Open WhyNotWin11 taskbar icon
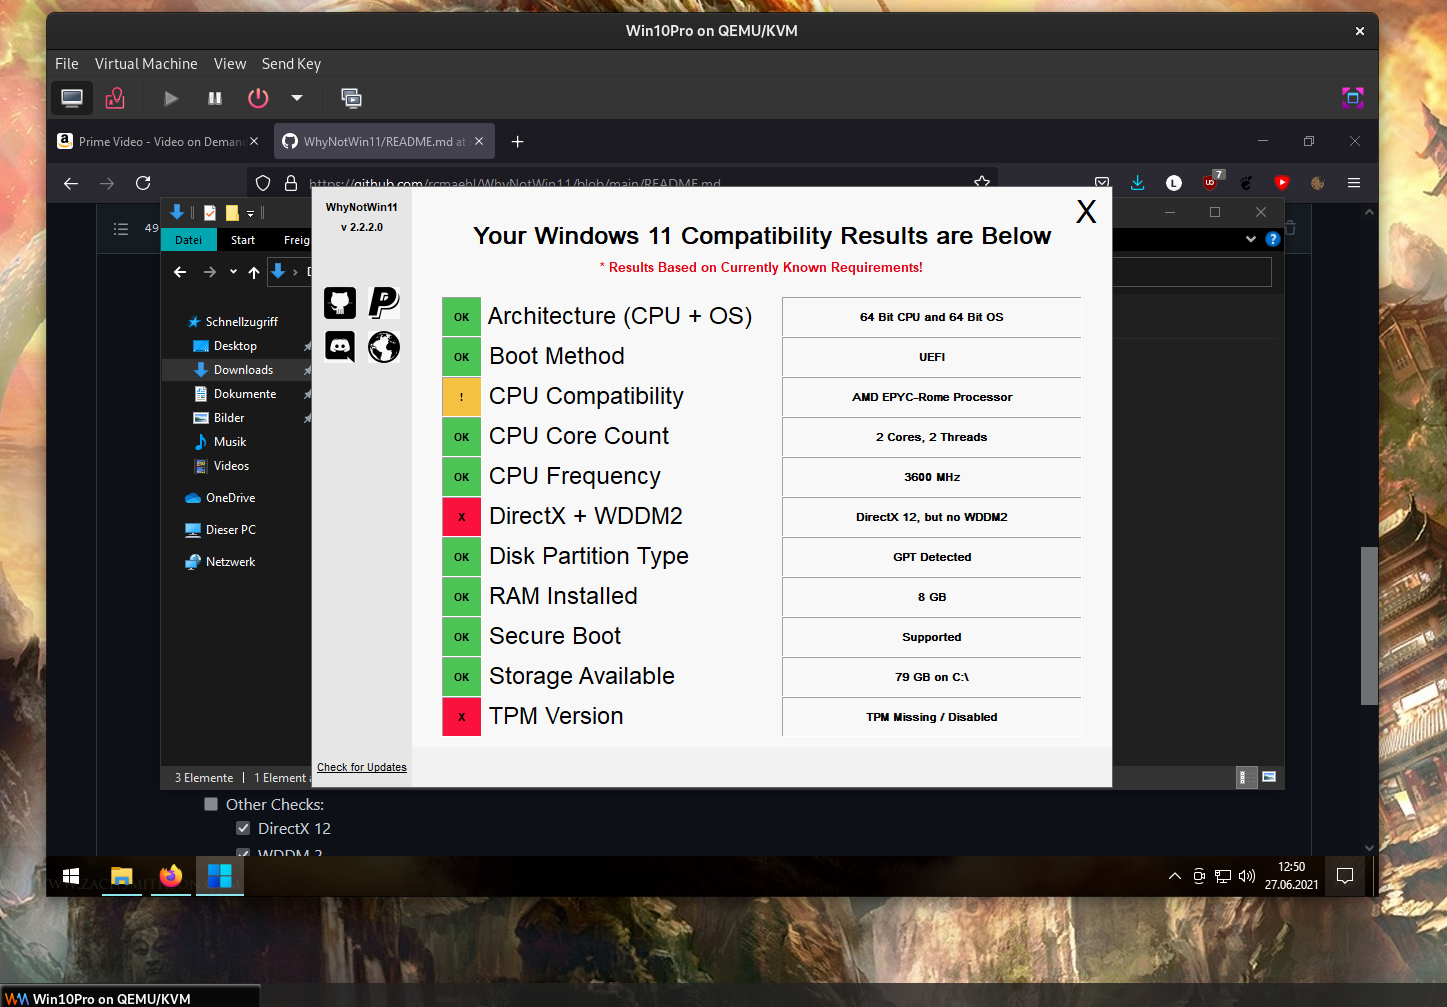The height and width of the screenshot is (1007, 1447). (x=220, y=876)
